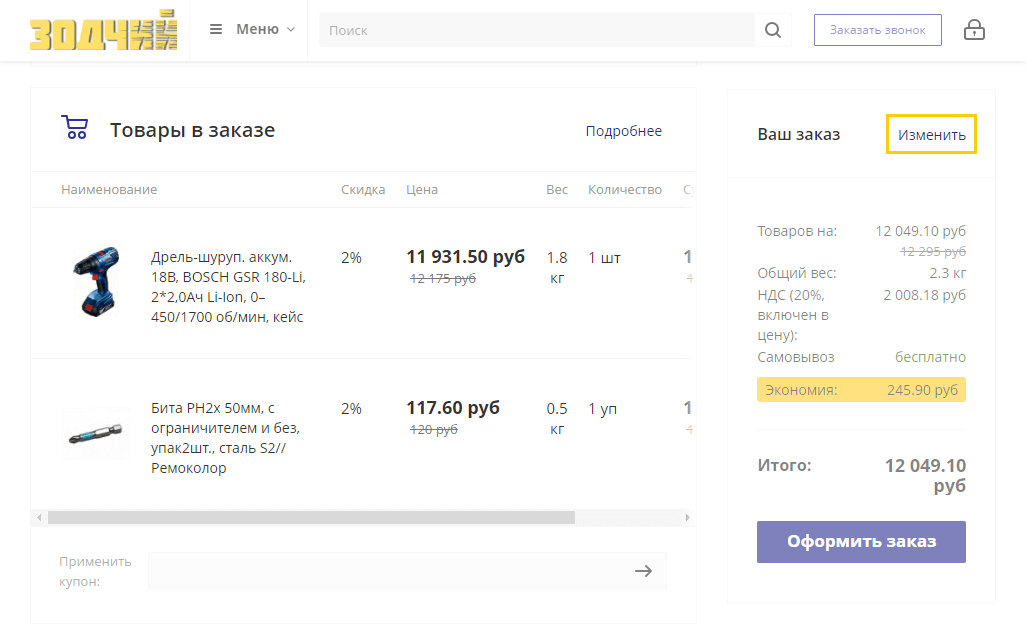Open account login via lock icon

tap(973, 30)
